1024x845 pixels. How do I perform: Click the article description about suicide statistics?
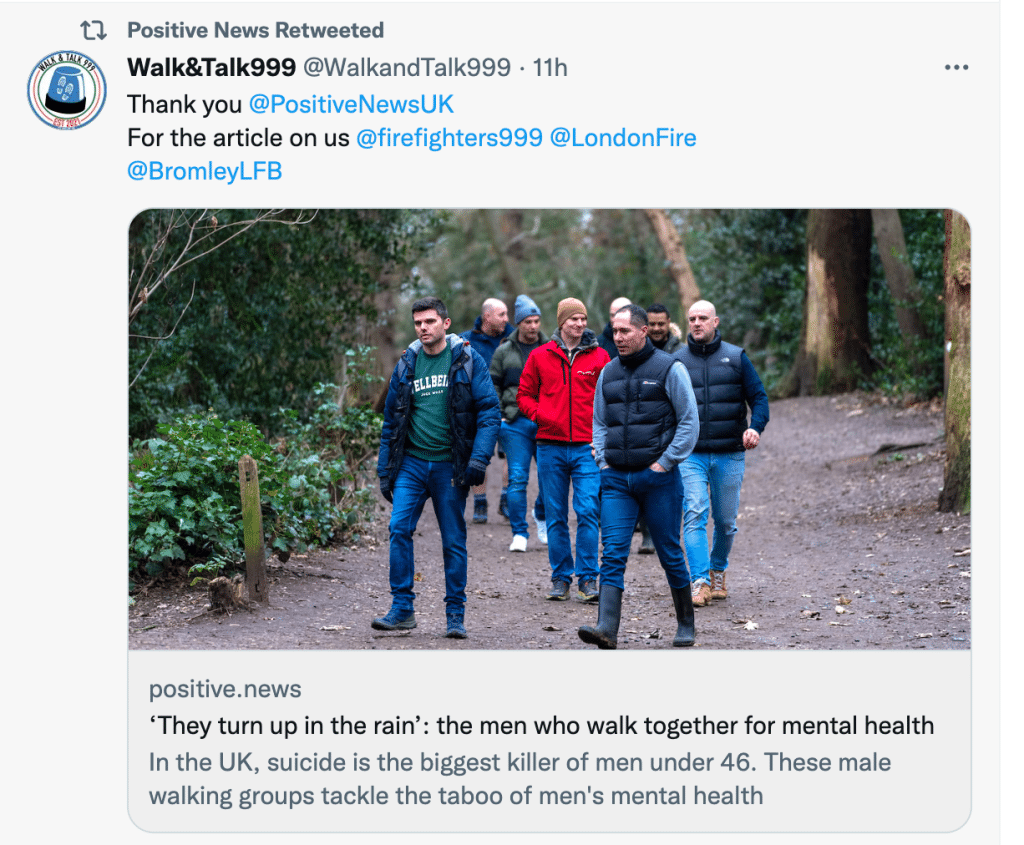click(x=520, y=779)
